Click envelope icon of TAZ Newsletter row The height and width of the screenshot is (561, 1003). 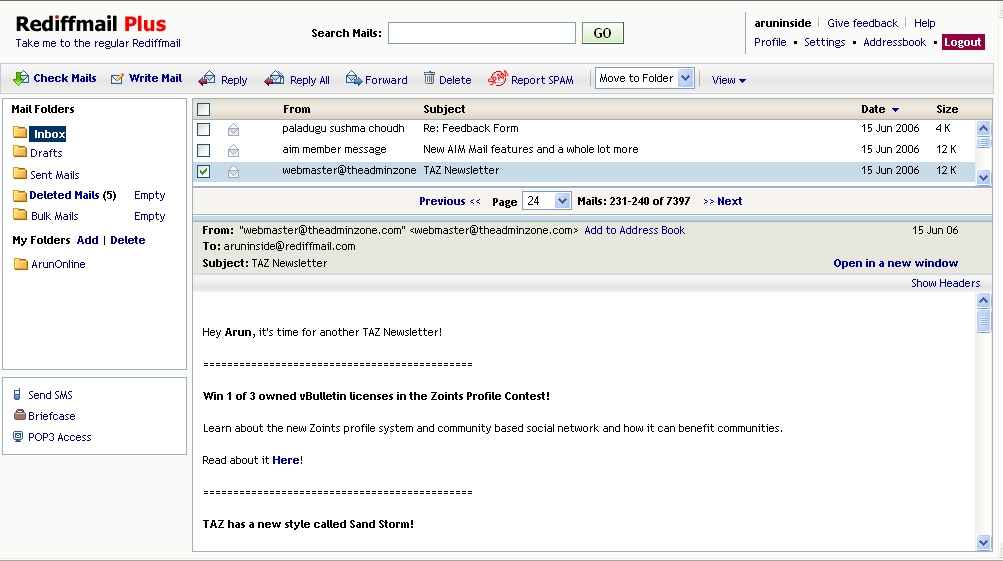(233, 171)
